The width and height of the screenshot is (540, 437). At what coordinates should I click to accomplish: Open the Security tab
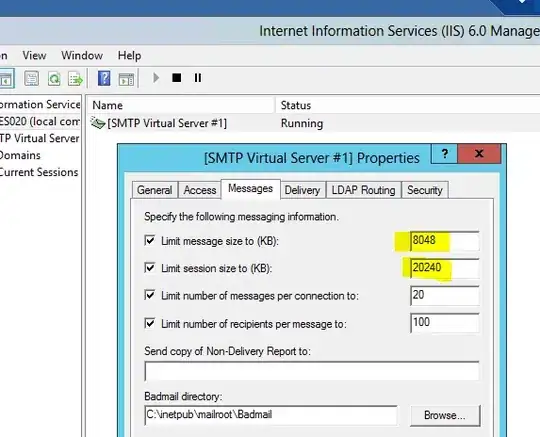(425, 190)
